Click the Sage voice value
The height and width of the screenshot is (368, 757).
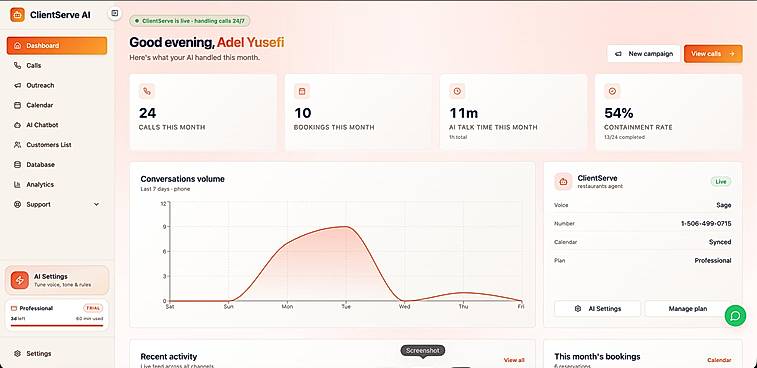(724, 205)
